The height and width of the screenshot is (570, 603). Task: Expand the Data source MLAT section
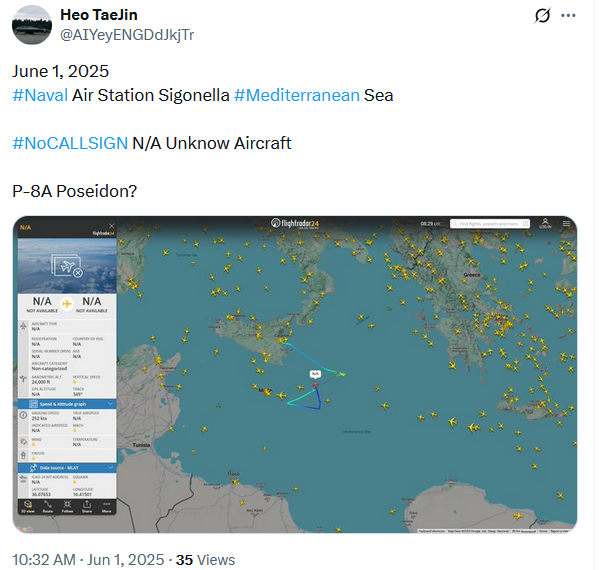pyautogui.click(x=67, y=468)
